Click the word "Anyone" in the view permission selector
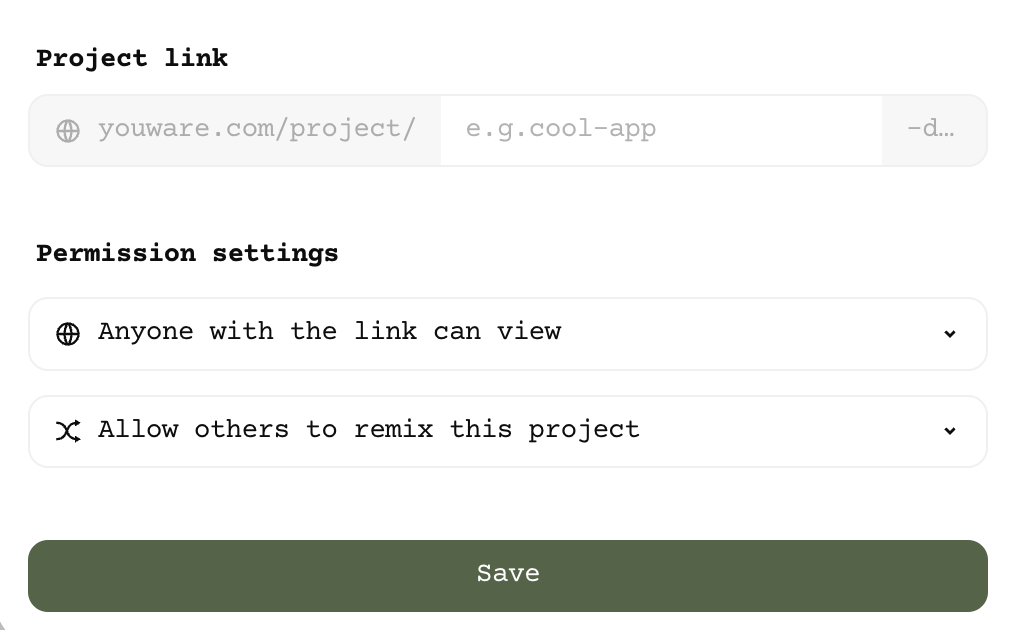The height and width of the screenshot is (630, 1010). (x=146, y=331)
